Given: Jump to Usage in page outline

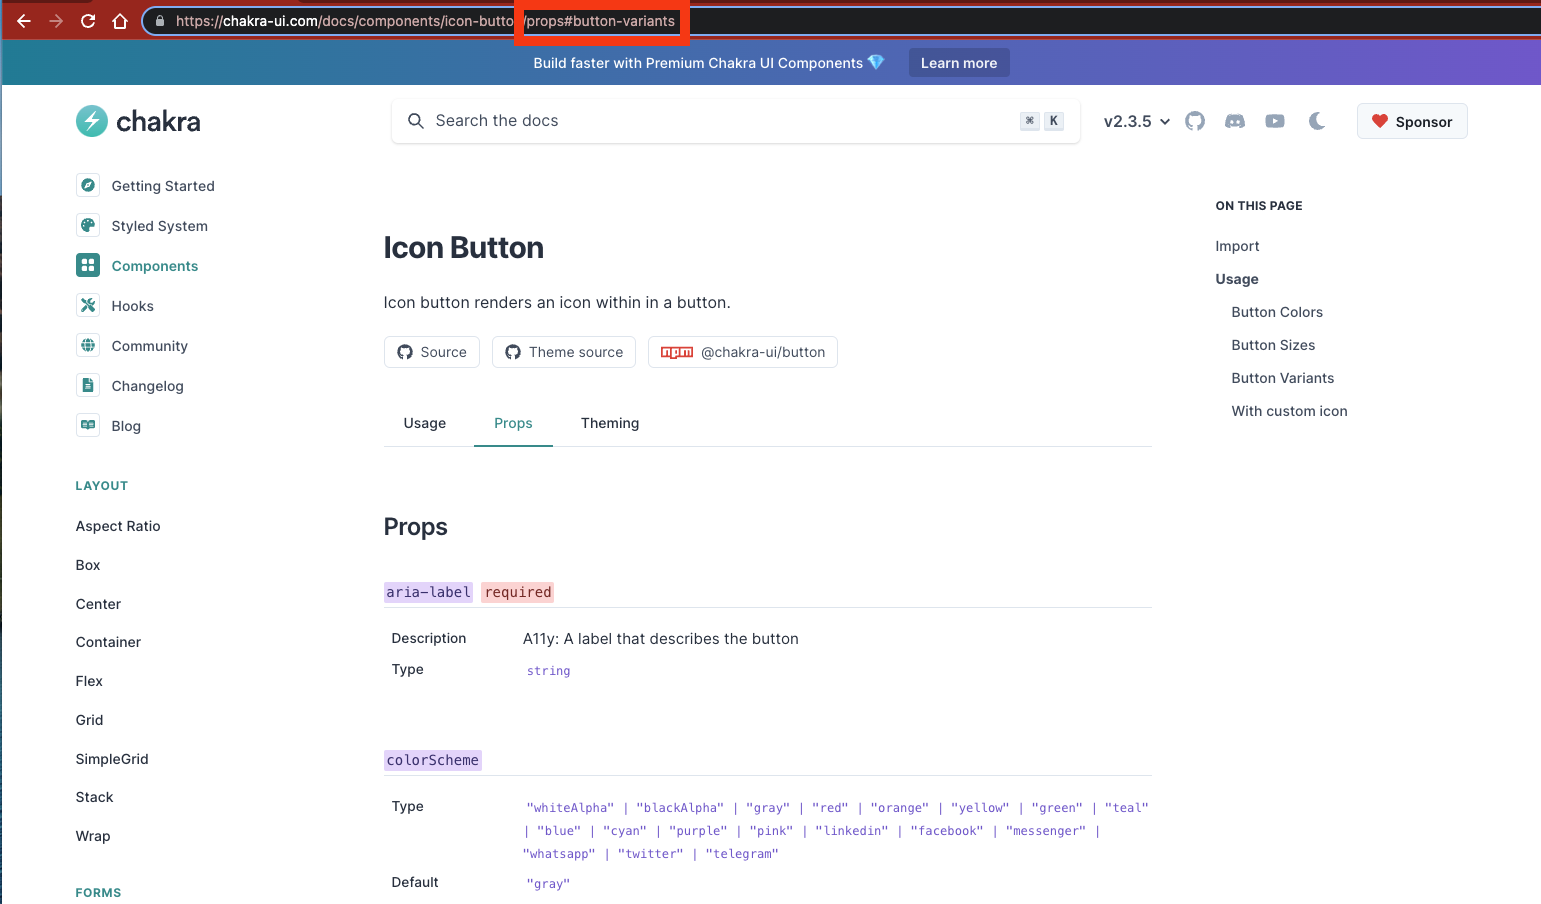Looking at the screenshot, I should point(1237,279).
